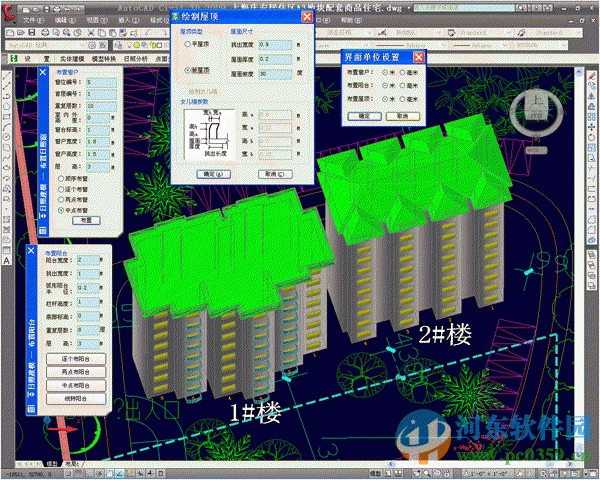The width and height of the screenshot is (600, 480).
Task: Select the Hatch tool in the draw toolbar
Action: [x=7, y=219]
